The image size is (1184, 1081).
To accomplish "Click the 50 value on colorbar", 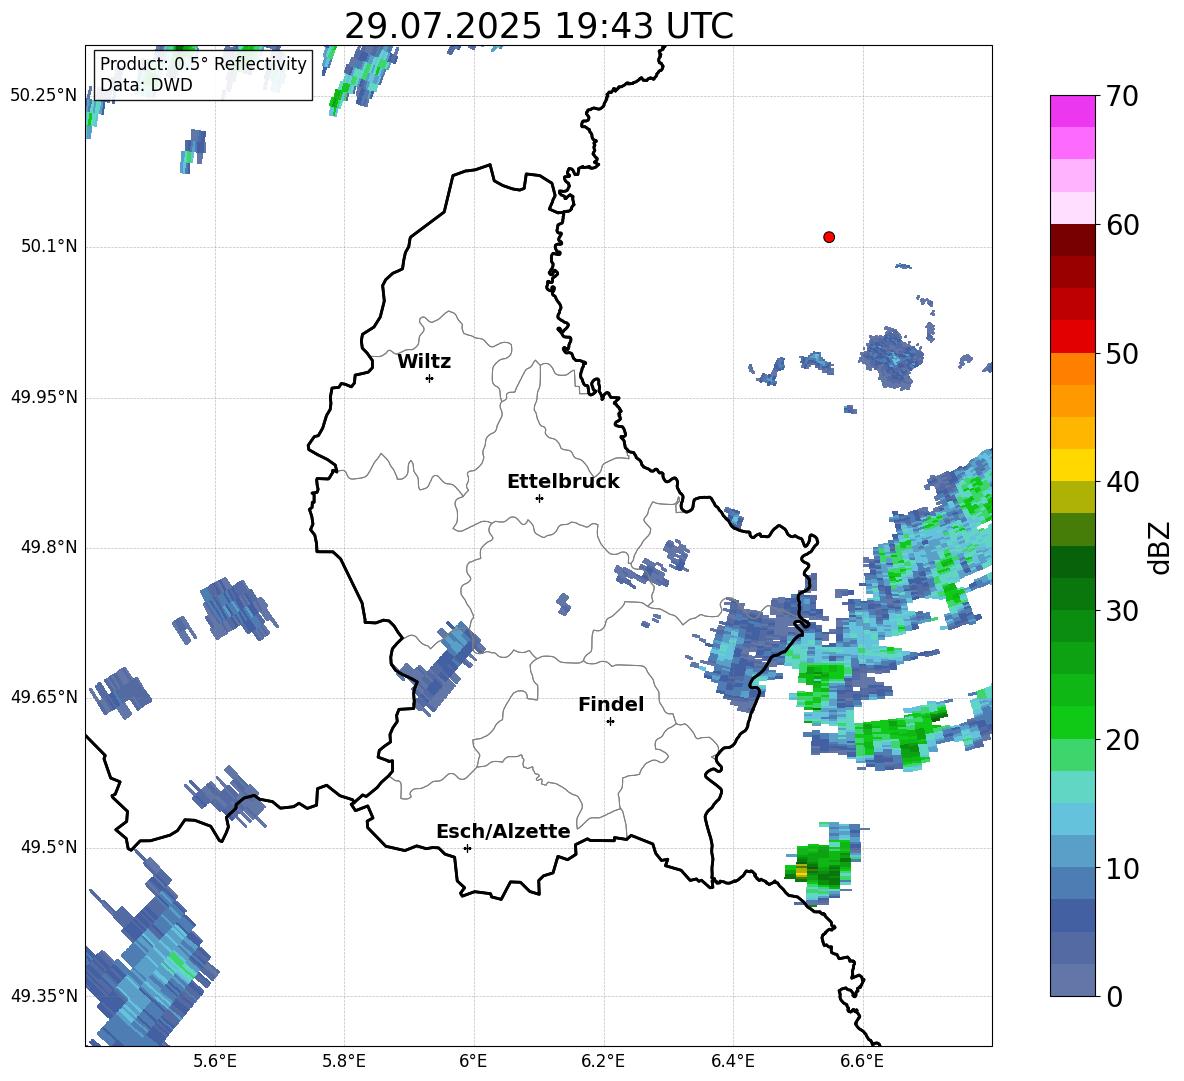I will click(x=1122, y=353).
